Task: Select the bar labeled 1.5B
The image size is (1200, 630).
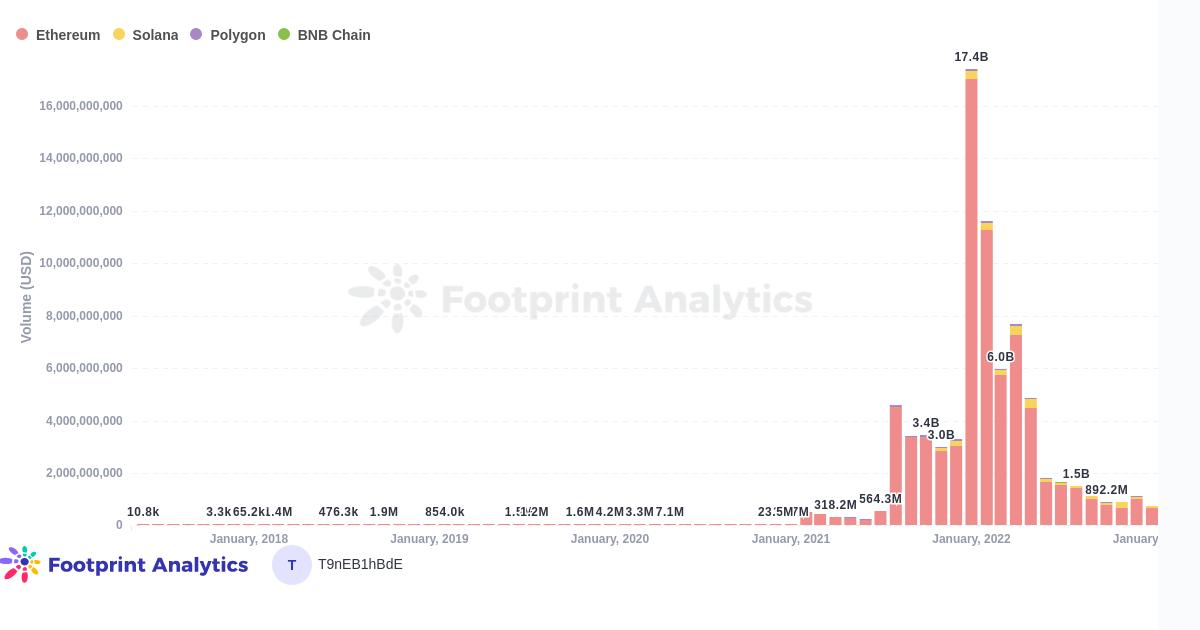Action: pos(1076,506)
